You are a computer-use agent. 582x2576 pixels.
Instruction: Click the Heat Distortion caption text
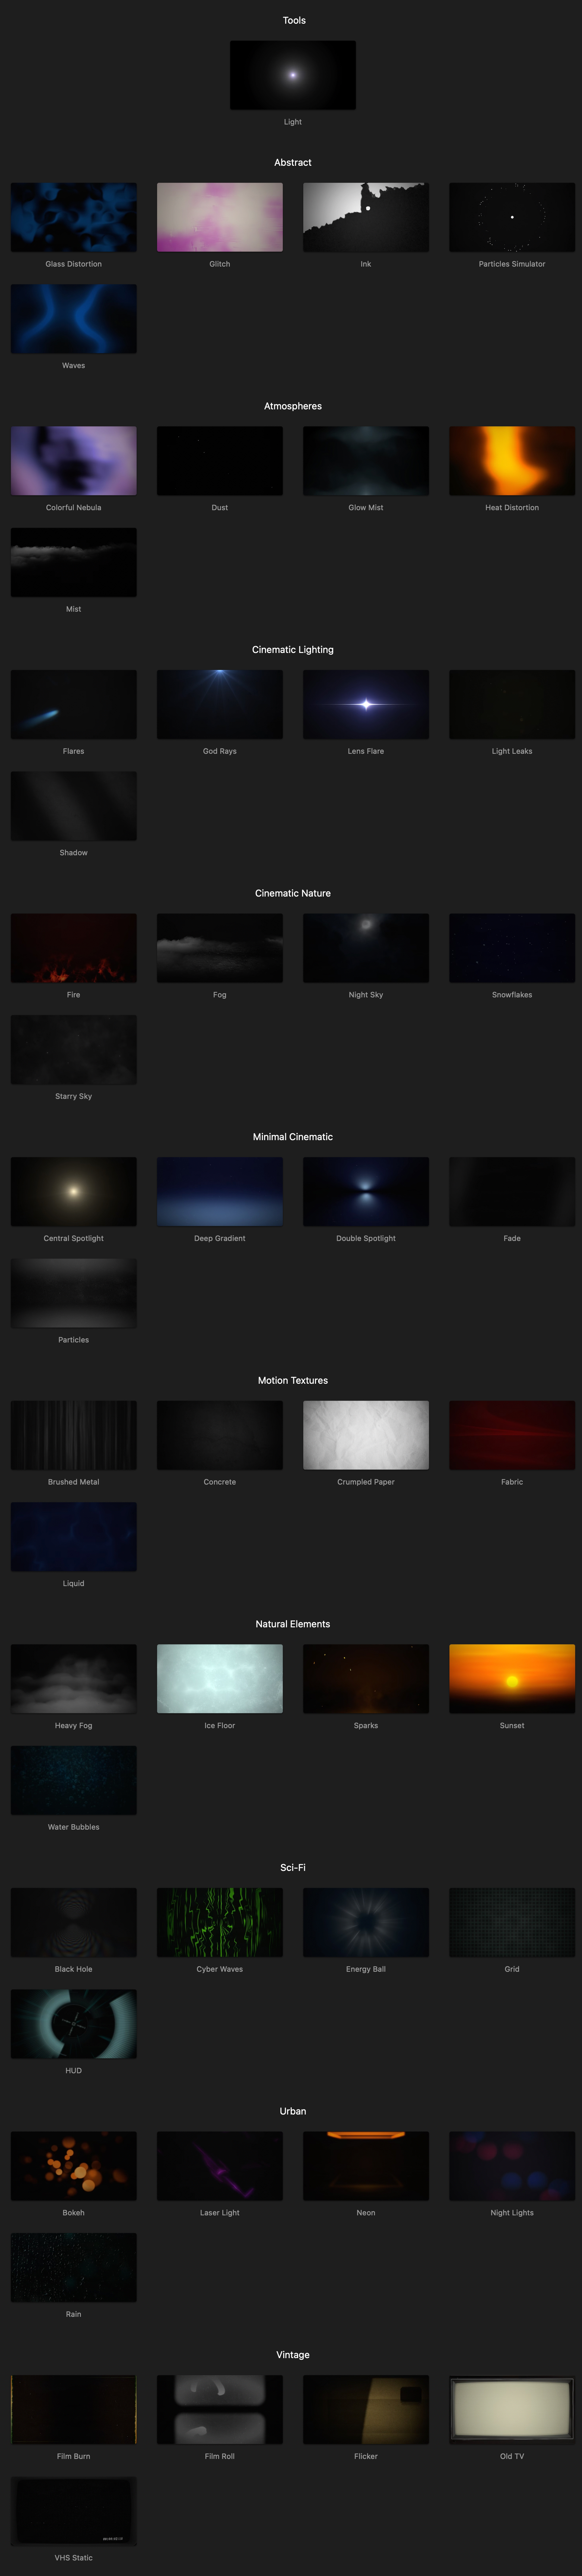(x=512, y=508)
